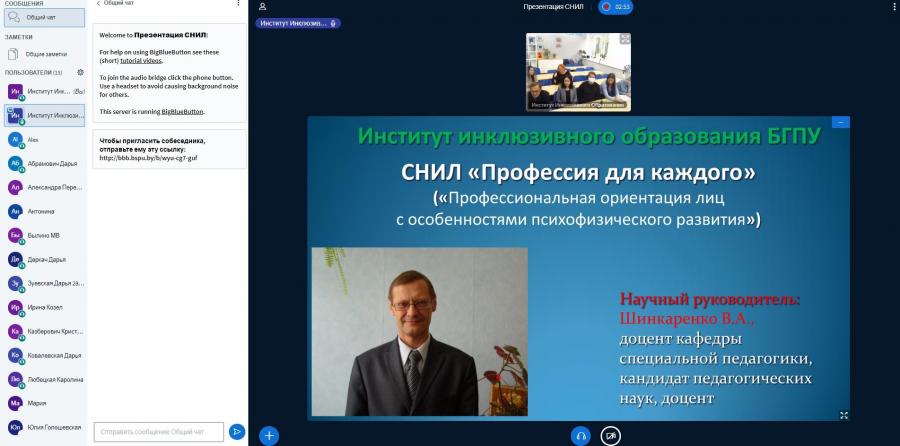The height and width of the screenshot is (446, 900).
Task: Open Общие заметки shared notes
Action: (44, 54)
